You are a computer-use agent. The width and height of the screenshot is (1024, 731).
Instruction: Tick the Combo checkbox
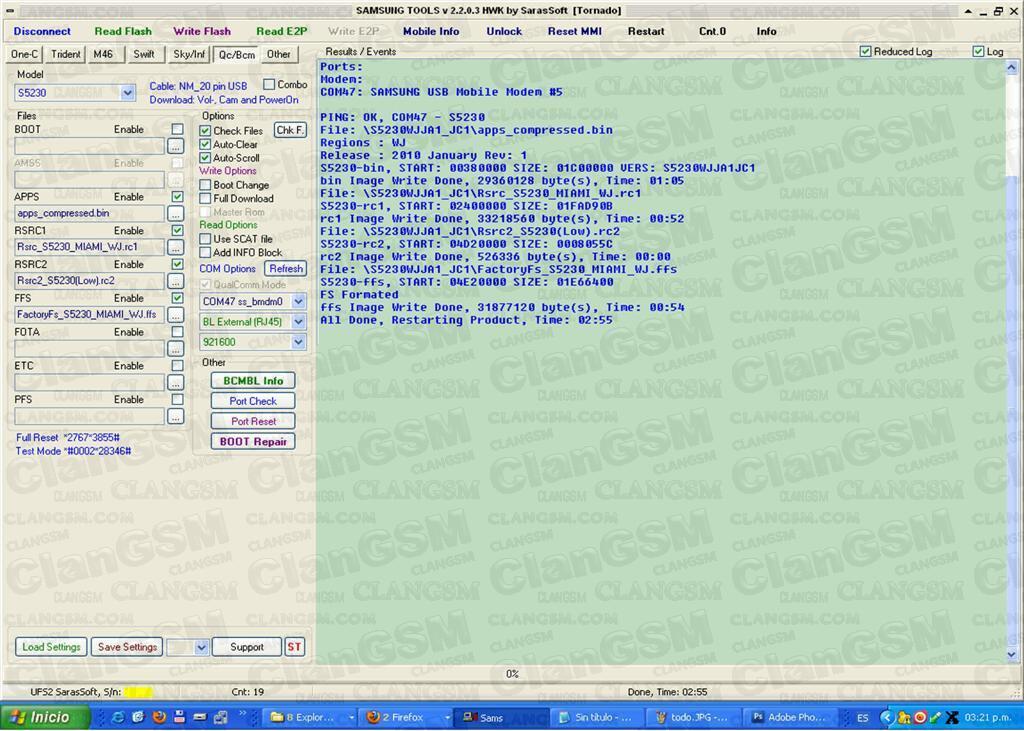268,84
